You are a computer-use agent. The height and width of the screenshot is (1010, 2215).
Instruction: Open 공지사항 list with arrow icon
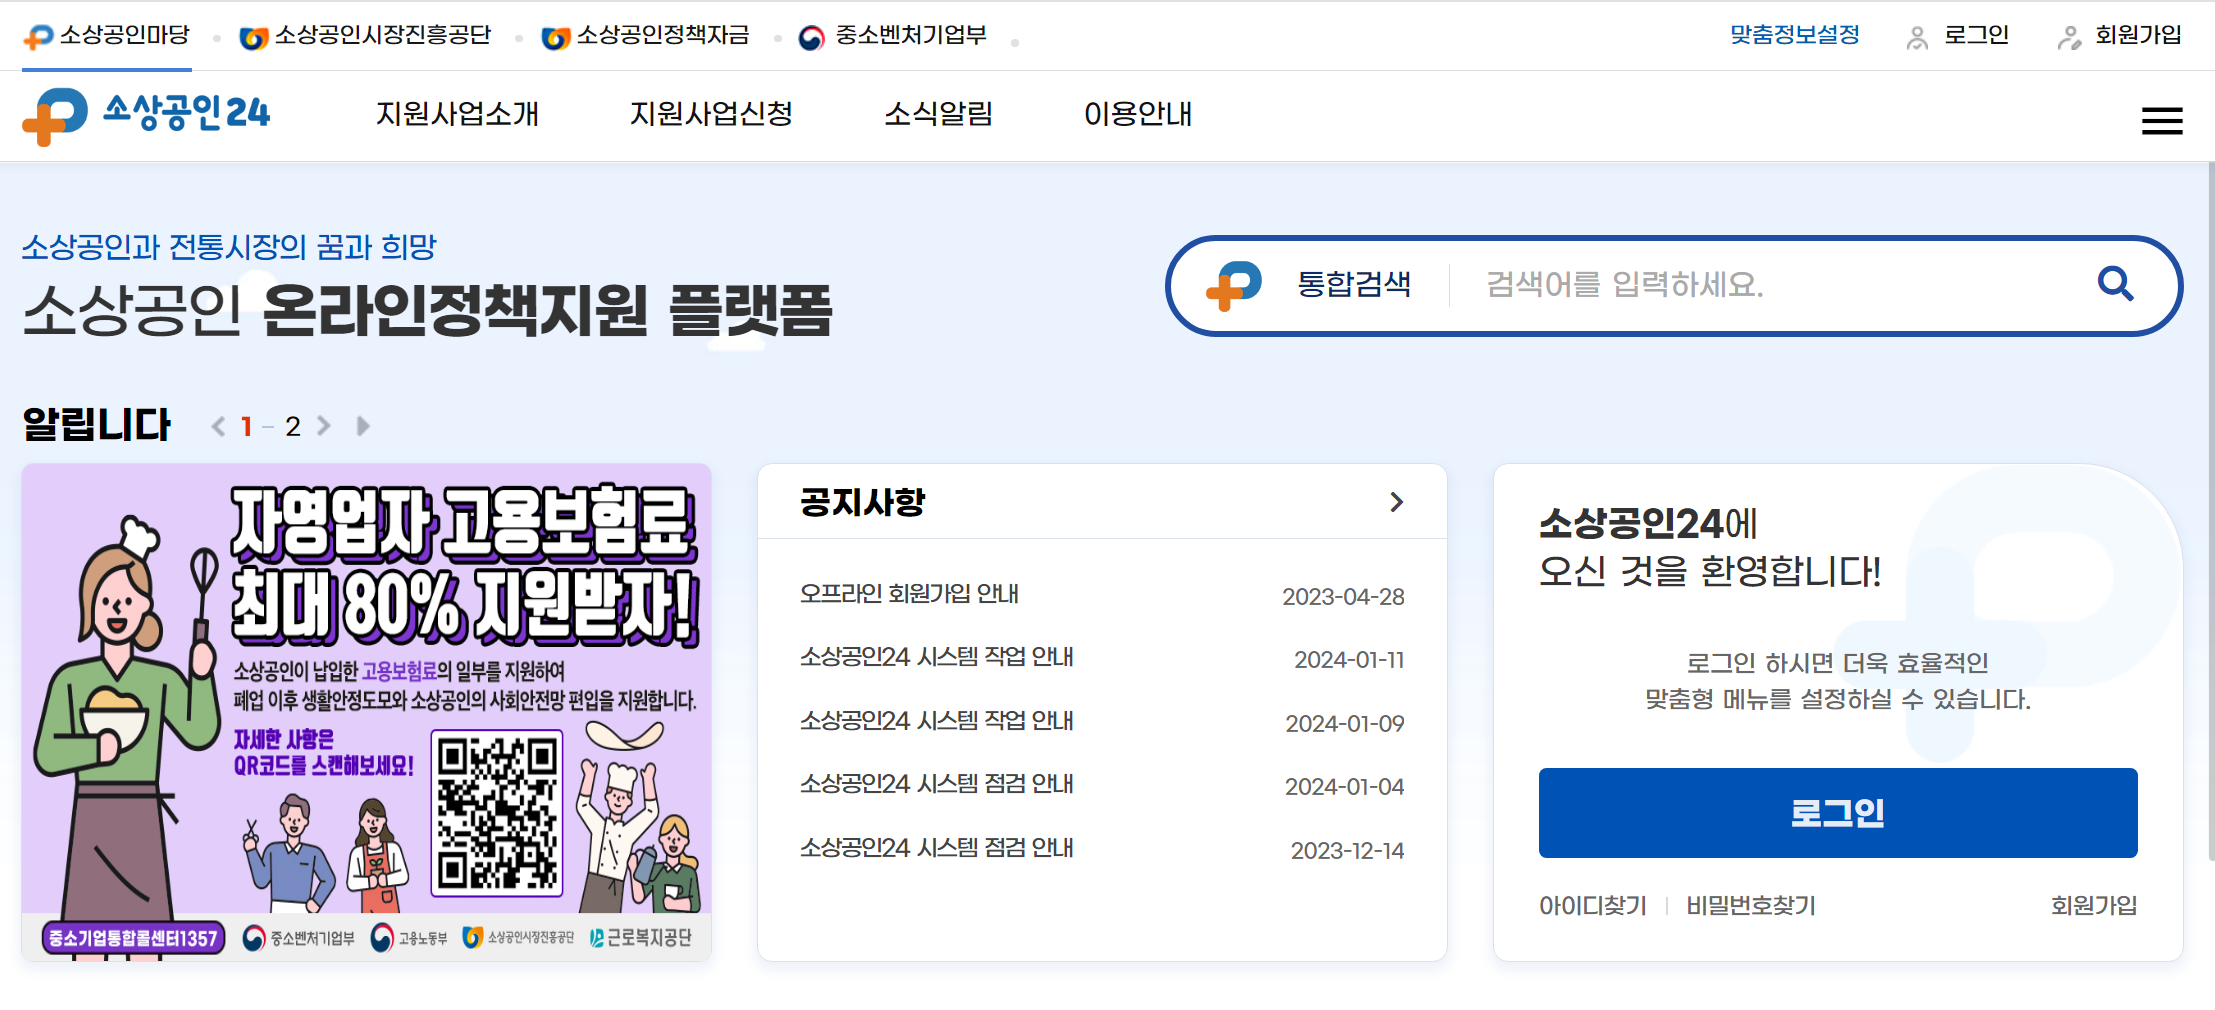[1396, 502]
